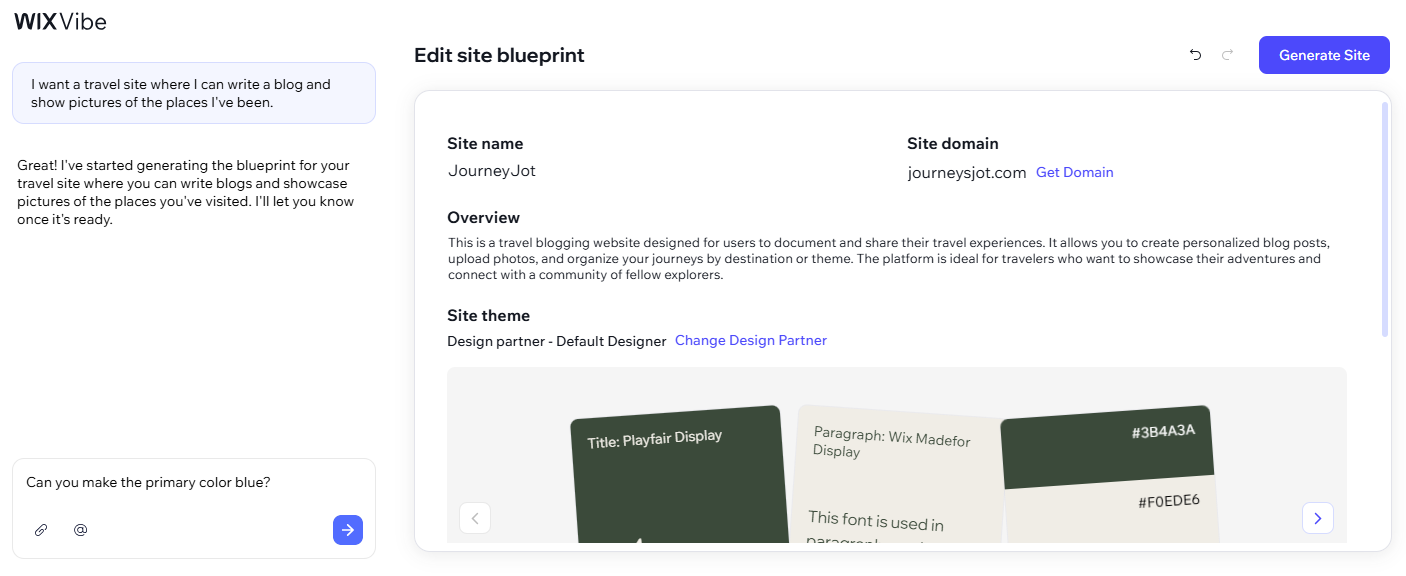Click the Site theme heading
Screen dimensions: 1406x576
pyautogui.click(x=489, y=316)
